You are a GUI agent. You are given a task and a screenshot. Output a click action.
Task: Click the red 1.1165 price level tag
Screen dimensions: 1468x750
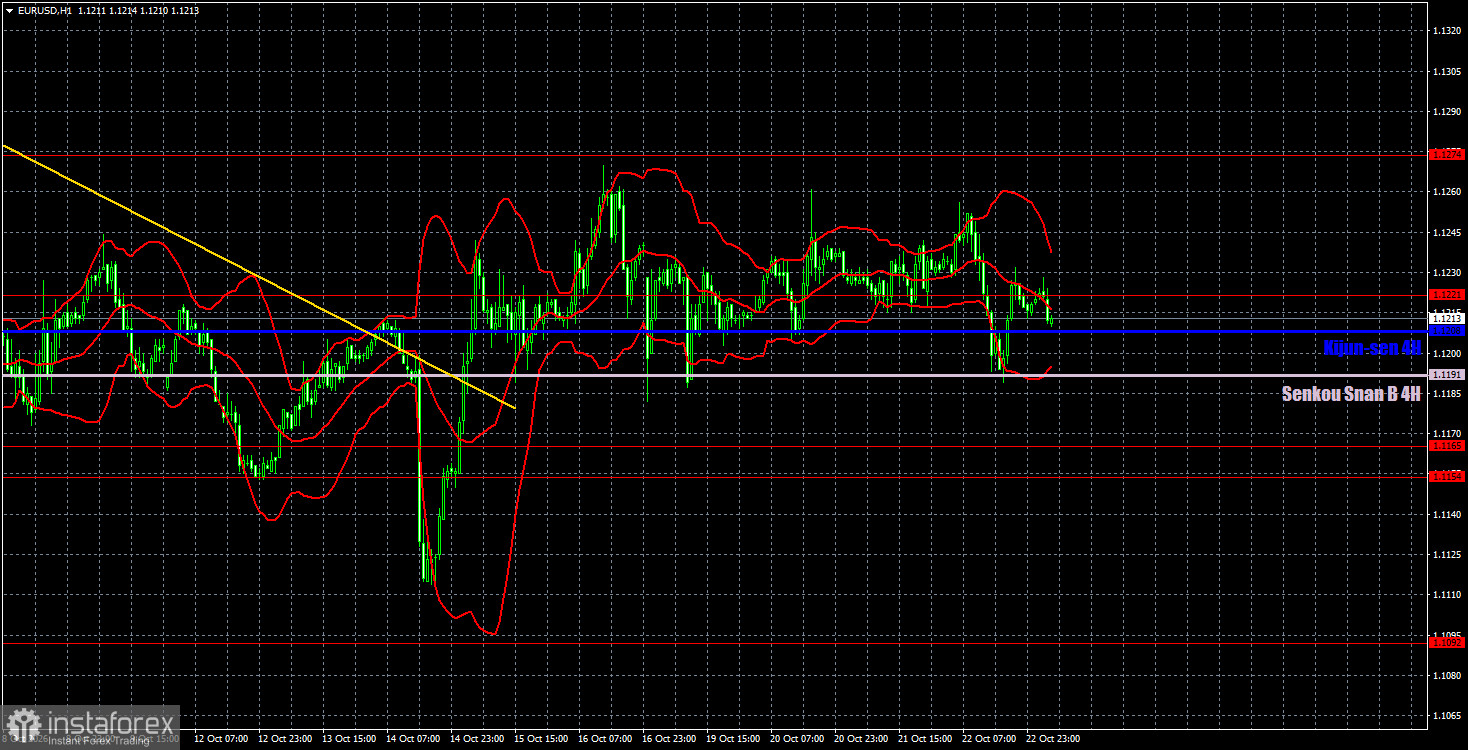coord(1447,446)
